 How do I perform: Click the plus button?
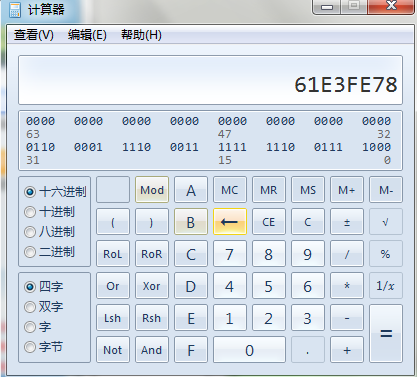pos(347,350)
